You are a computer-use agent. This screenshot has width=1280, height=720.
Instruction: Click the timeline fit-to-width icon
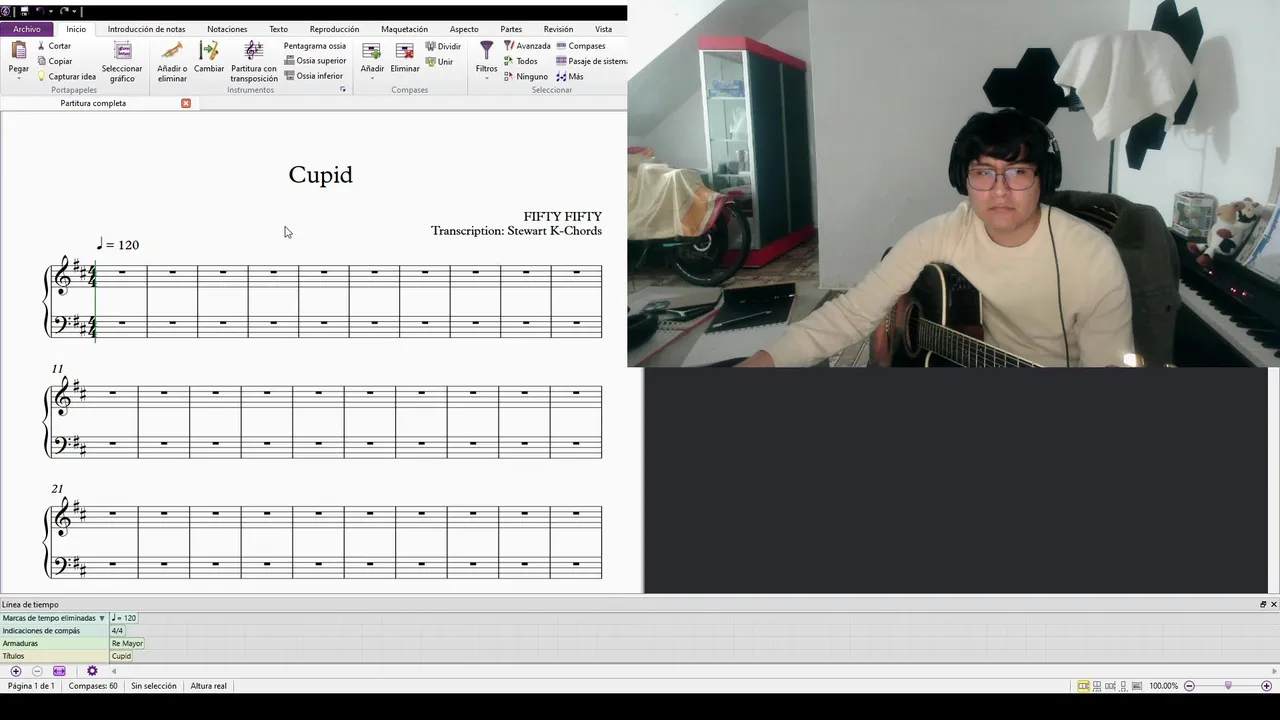[x=59, y=671]
